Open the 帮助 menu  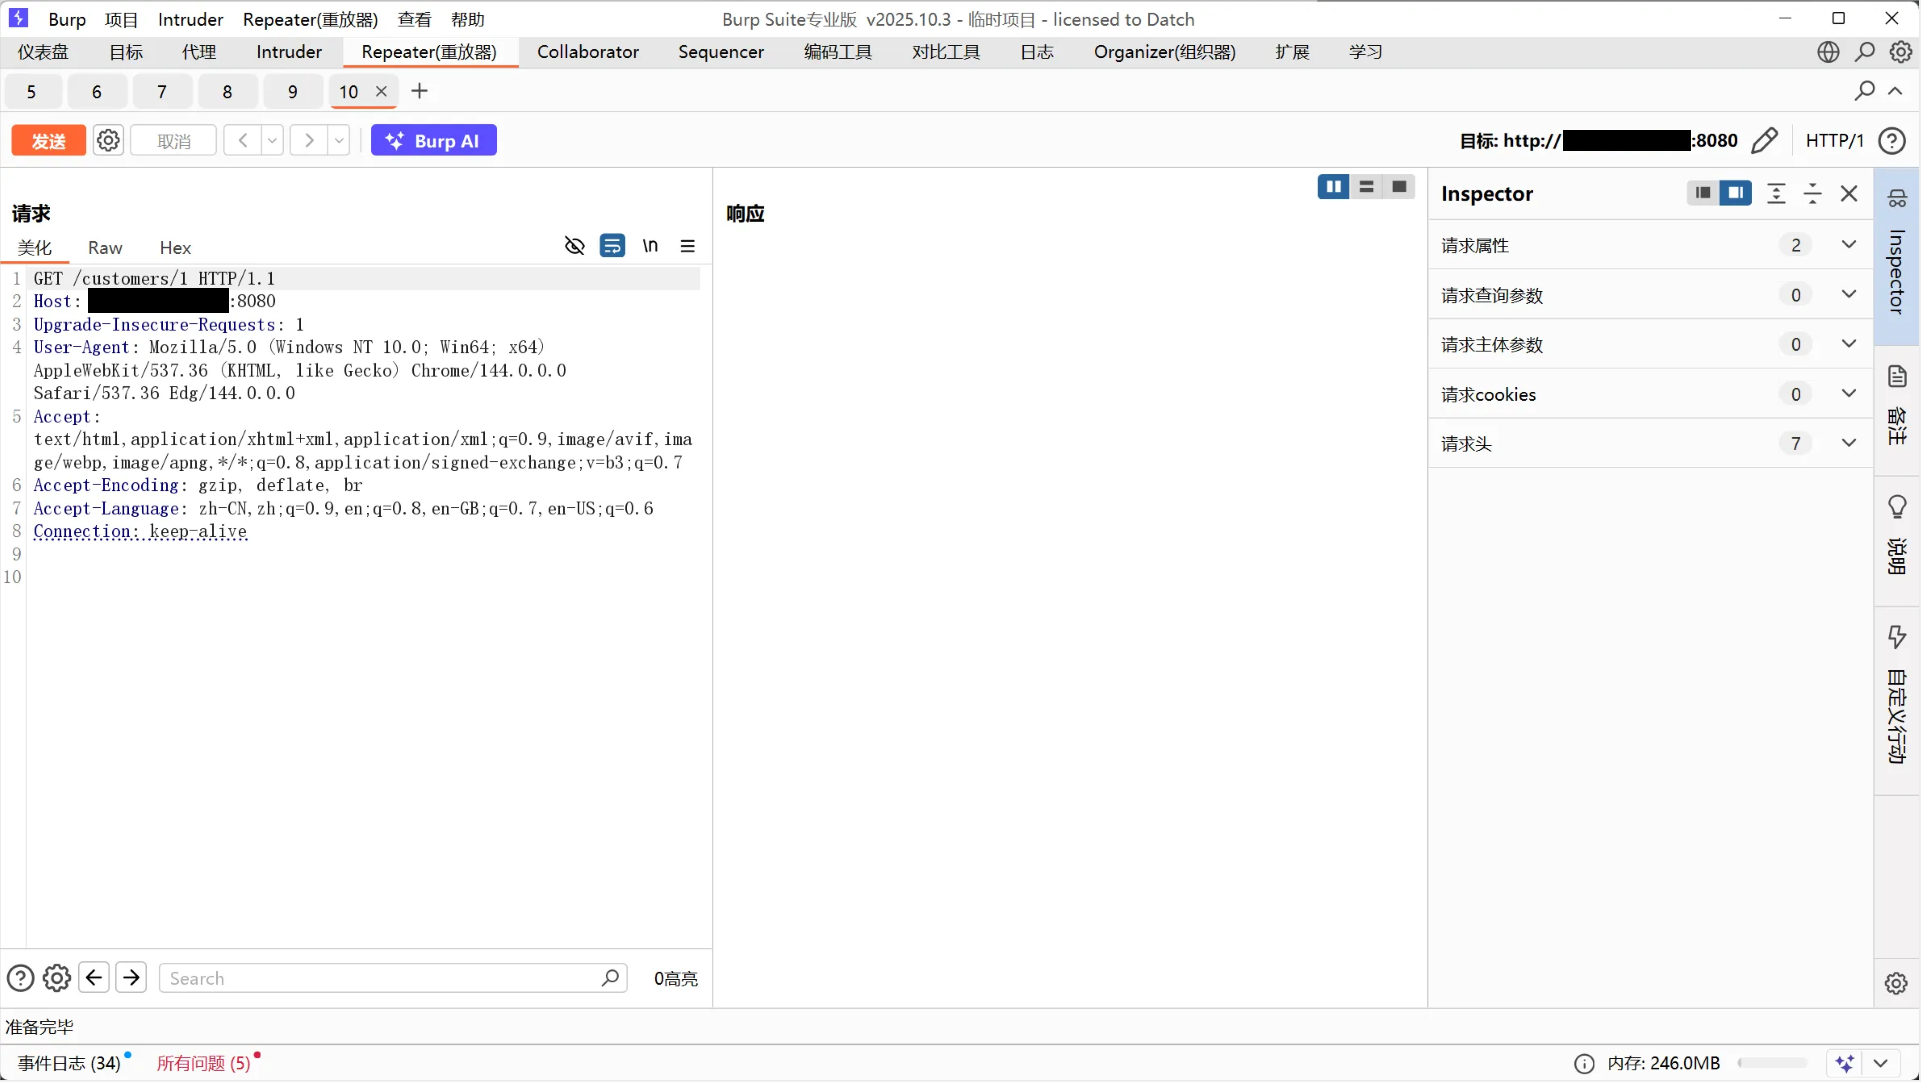[x=467, y=19]
